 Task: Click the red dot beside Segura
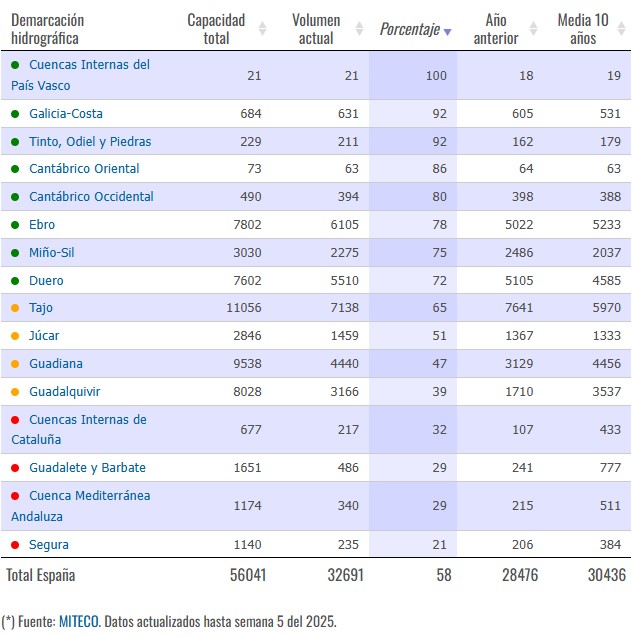[15, 545]
